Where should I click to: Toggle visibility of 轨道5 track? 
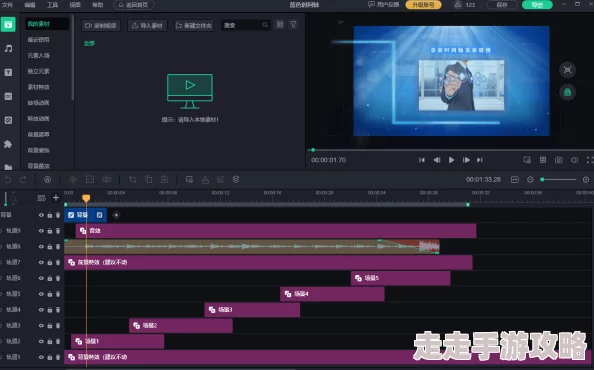pyautogui.click(x=41, y=294)
